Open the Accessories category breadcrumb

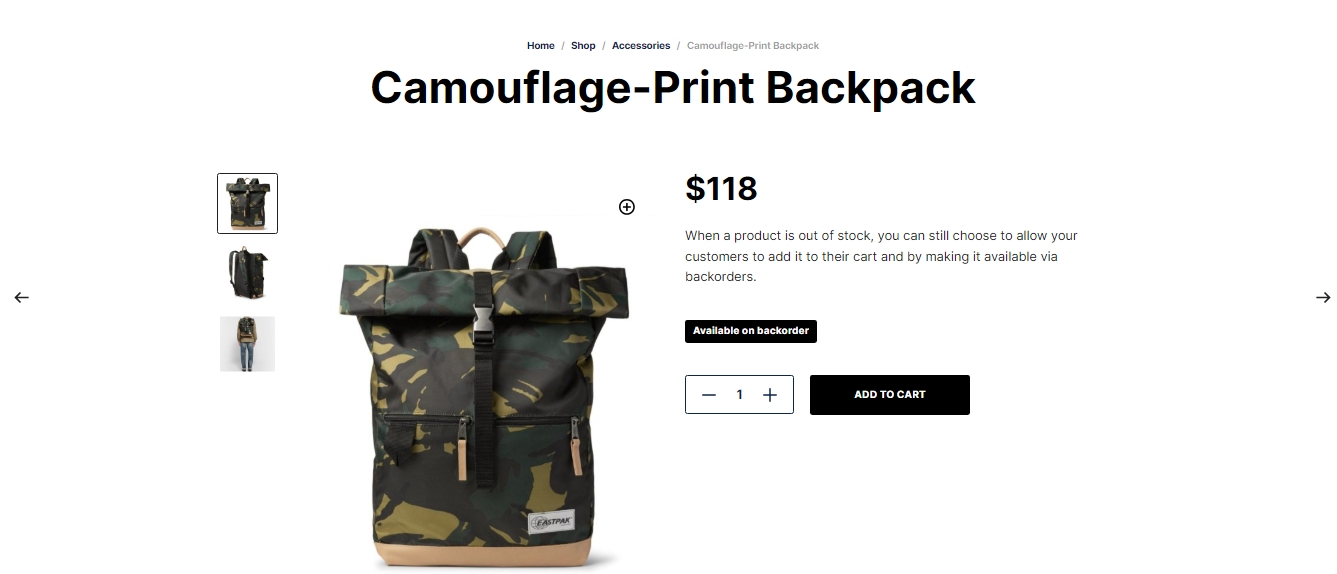coord(641,46)
